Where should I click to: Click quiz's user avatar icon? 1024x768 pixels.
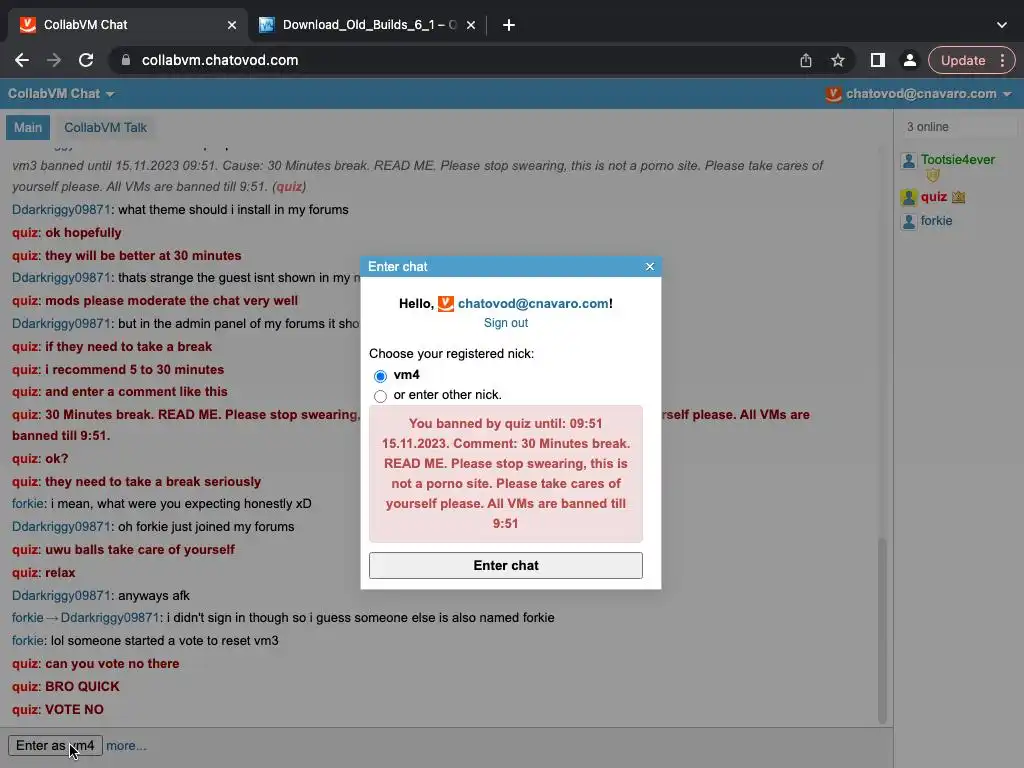(908, 197)
